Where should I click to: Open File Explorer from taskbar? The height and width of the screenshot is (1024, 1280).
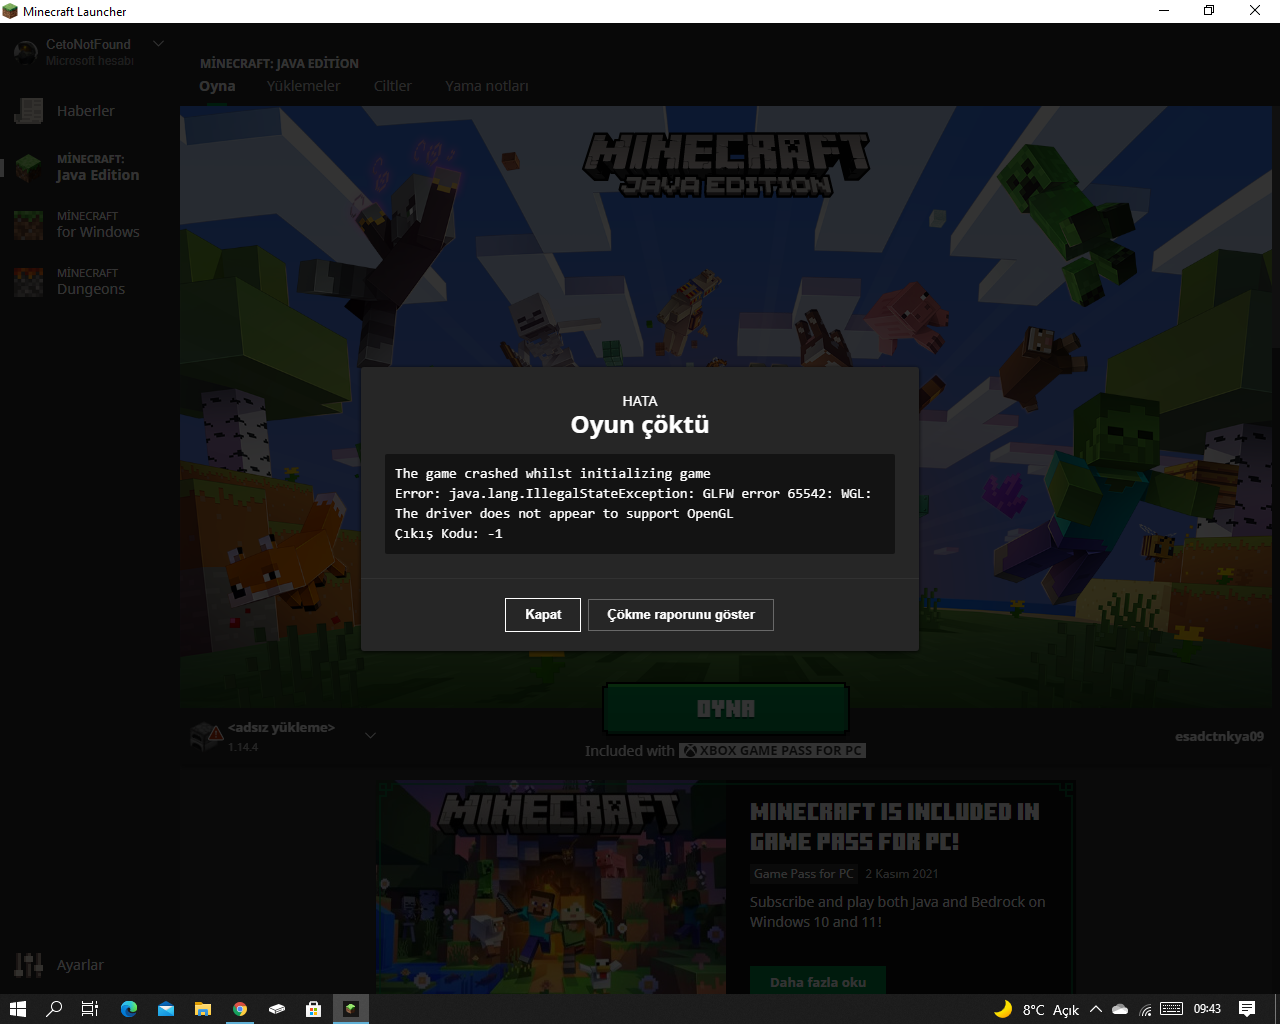point(203,1009)
